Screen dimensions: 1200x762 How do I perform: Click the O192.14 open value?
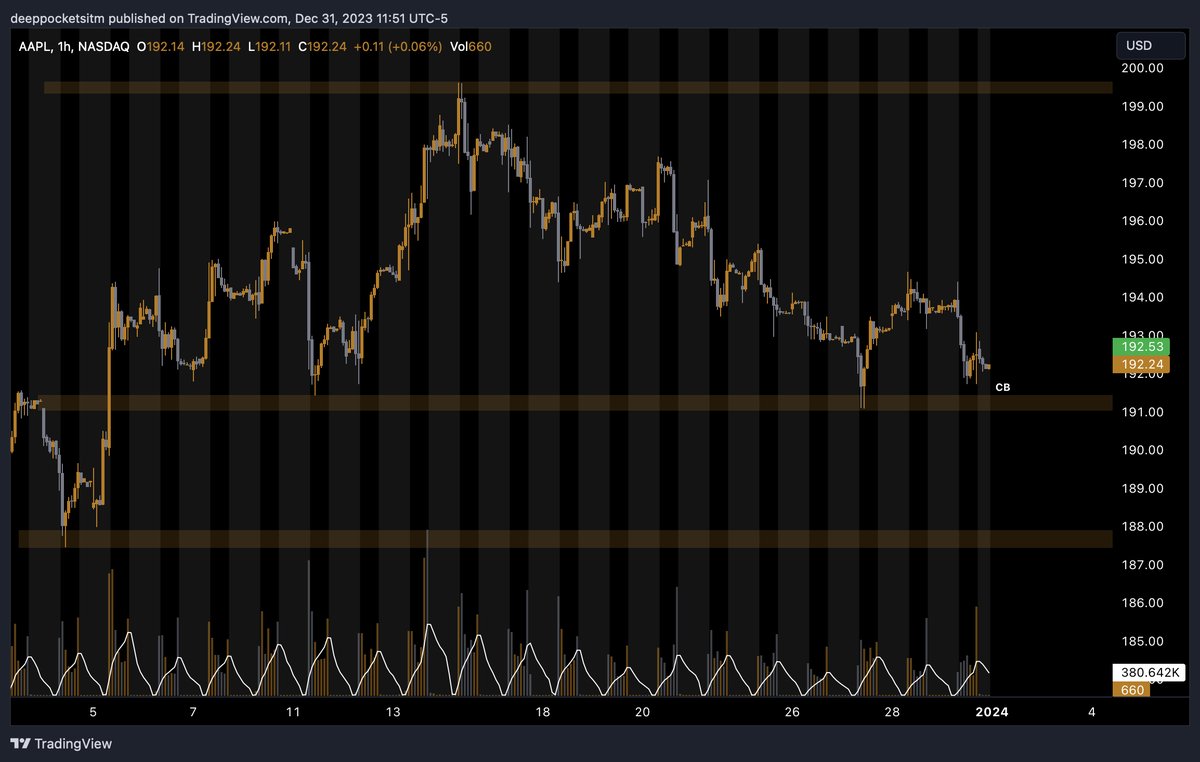[x=161, y=46]
